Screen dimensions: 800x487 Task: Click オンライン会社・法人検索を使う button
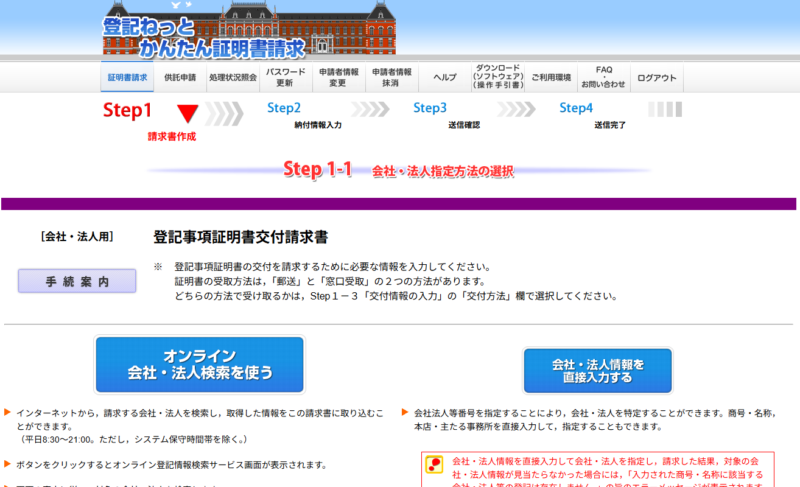(199, 365)
